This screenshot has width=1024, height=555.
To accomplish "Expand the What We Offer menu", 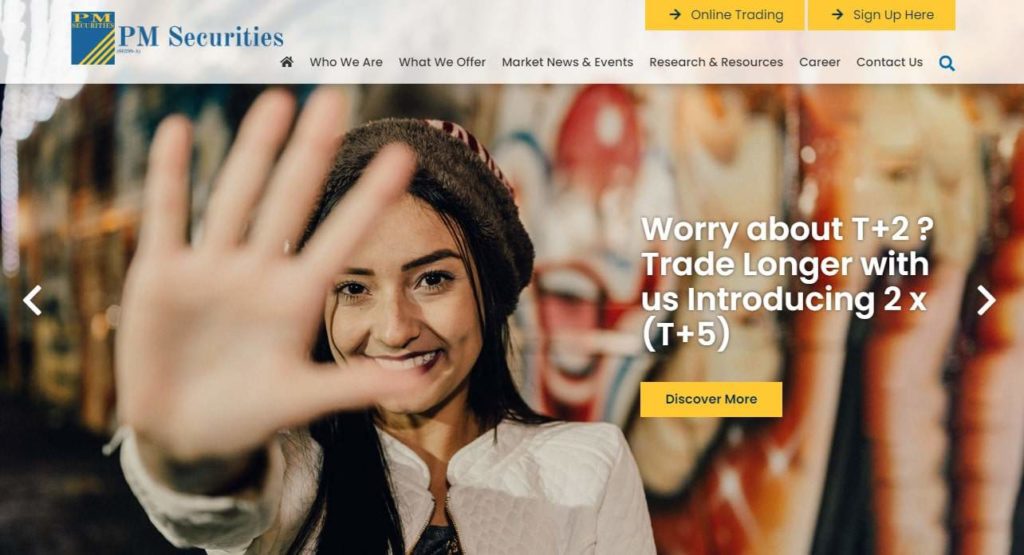I will pos(442,62).
